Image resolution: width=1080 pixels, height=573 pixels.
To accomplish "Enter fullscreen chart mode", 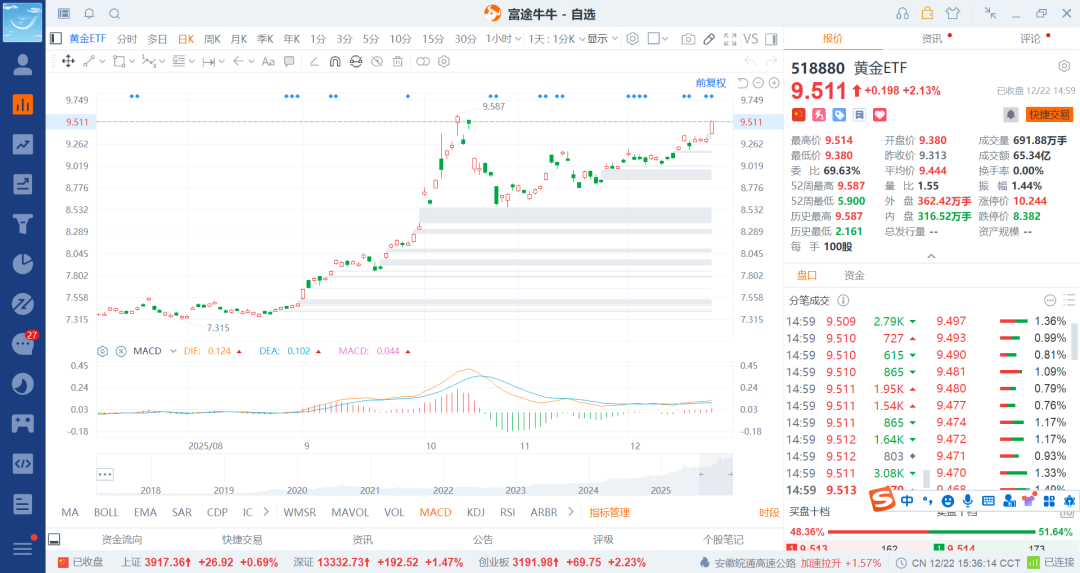I will click(x=730, y=39).
